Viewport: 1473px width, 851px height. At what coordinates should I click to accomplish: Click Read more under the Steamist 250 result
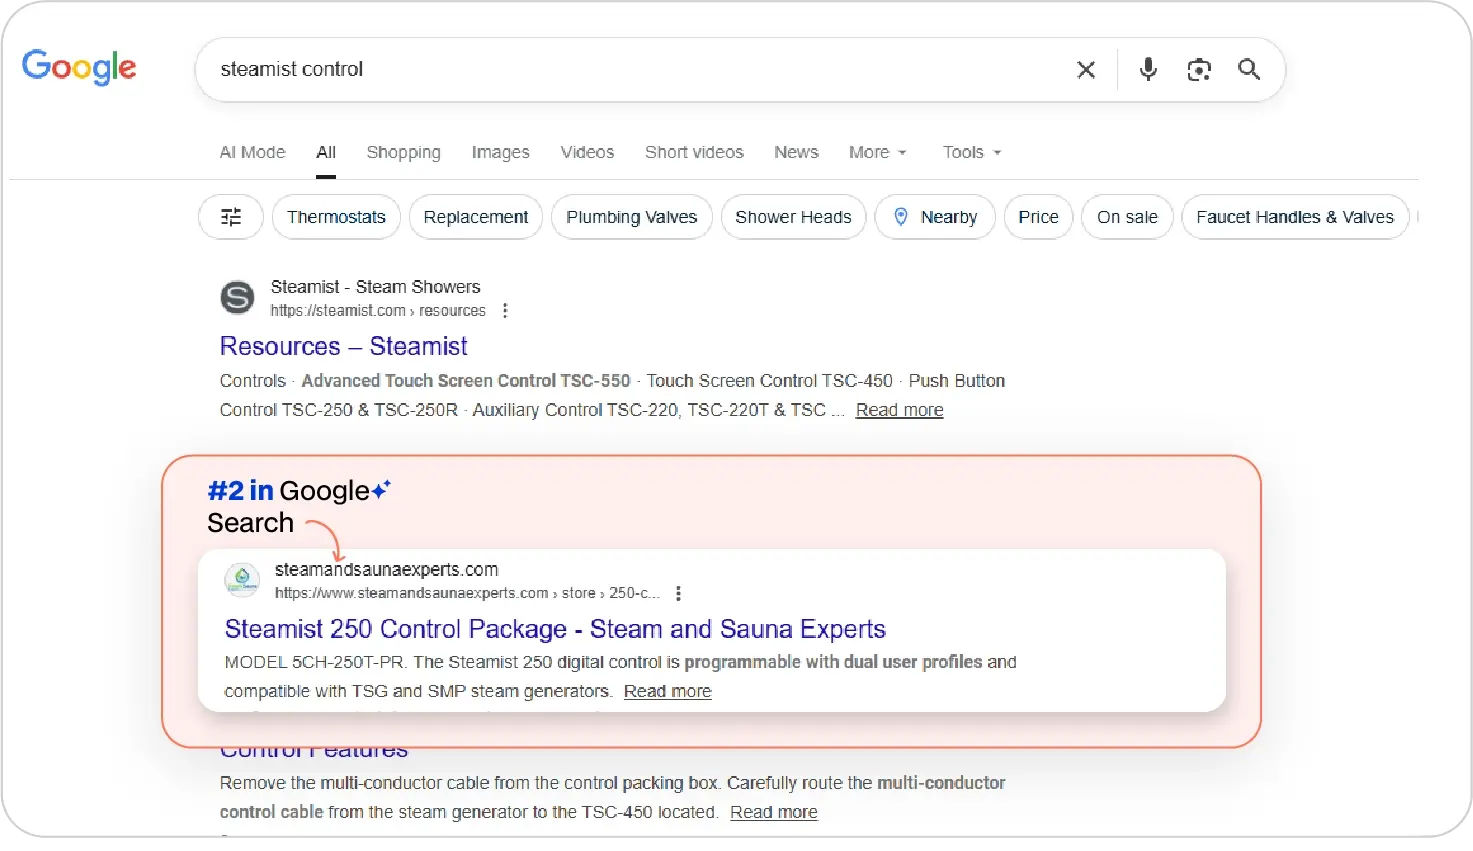667,691
